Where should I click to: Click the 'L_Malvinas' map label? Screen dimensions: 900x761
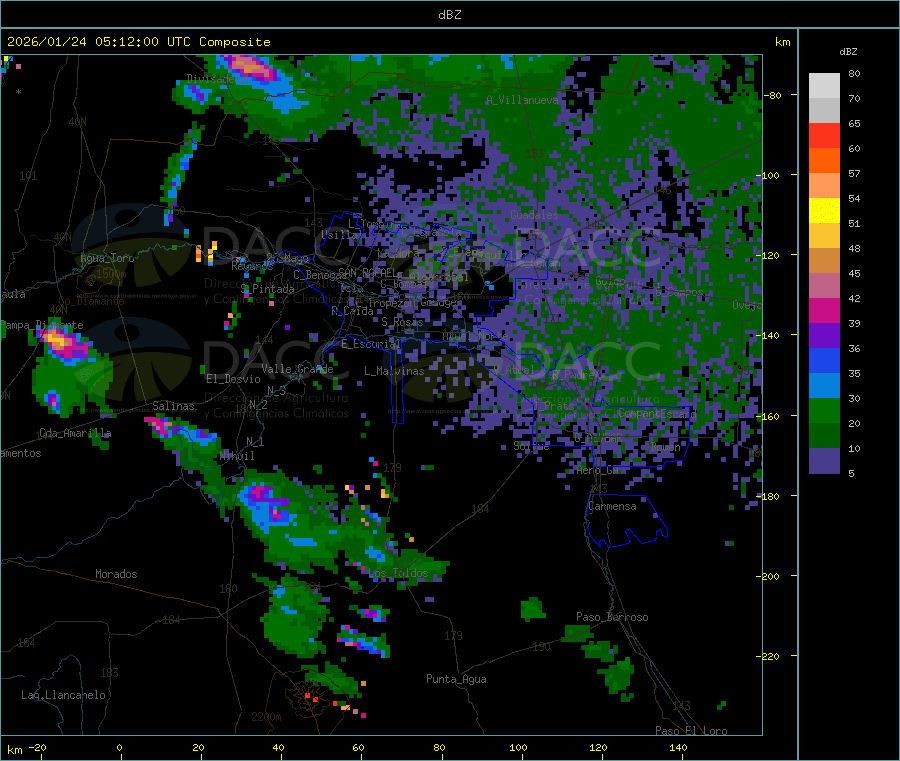point(394,371)
